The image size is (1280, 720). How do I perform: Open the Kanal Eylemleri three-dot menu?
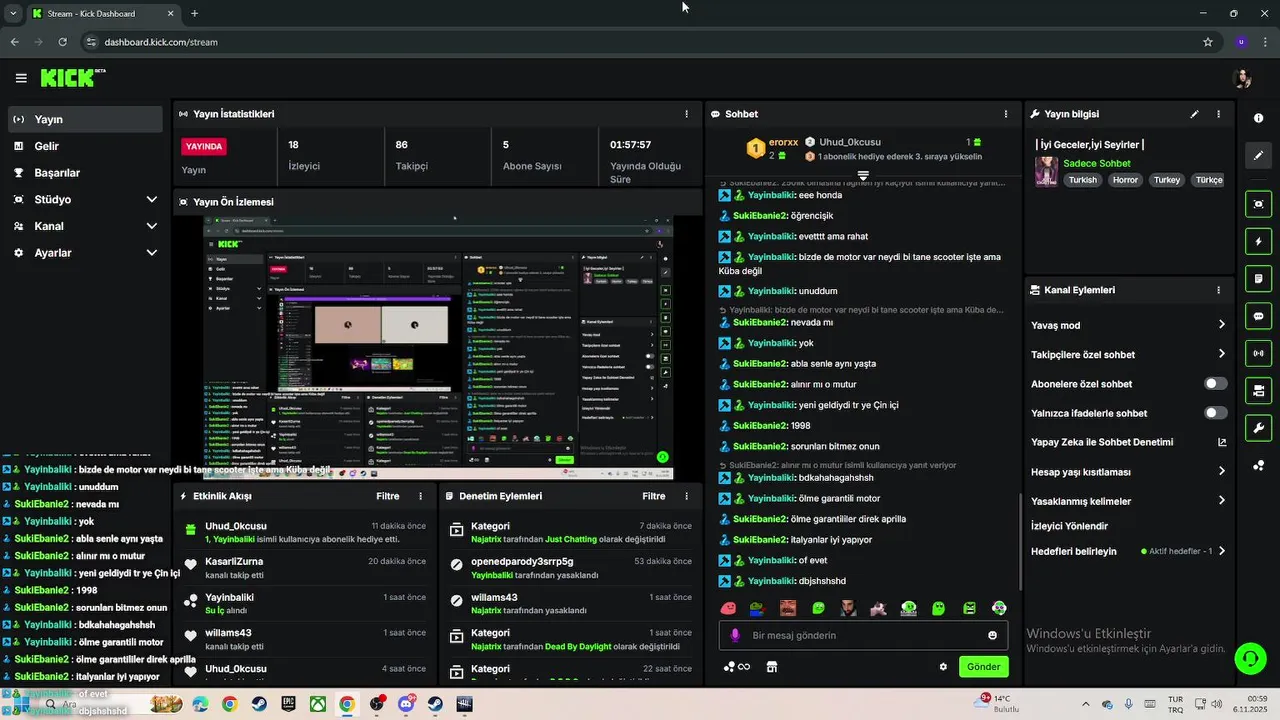click(1218, 290)
